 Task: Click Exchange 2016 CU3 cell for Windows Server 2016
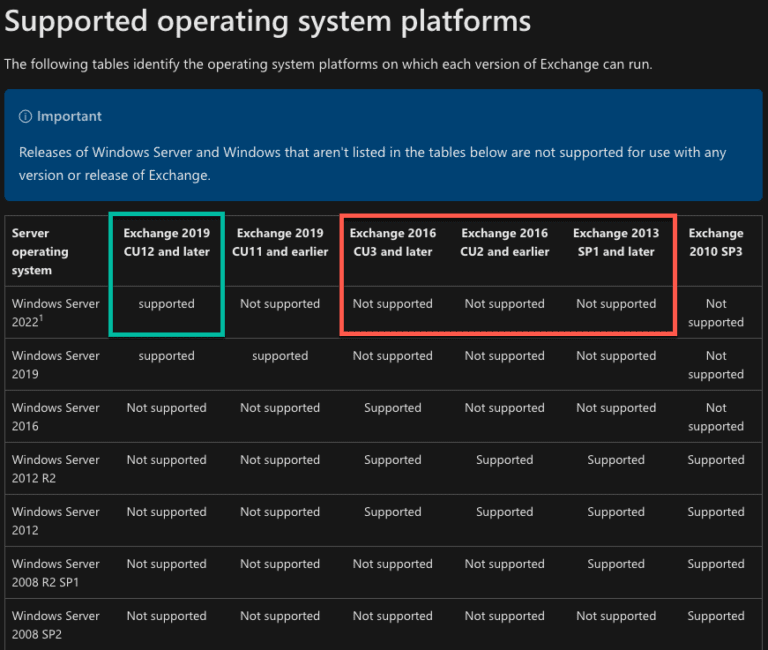(x=392, y=408)
